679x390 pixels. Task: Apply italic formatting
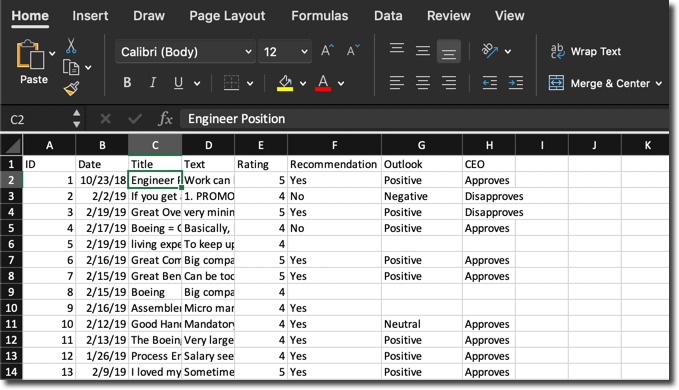tap(152, 82)
